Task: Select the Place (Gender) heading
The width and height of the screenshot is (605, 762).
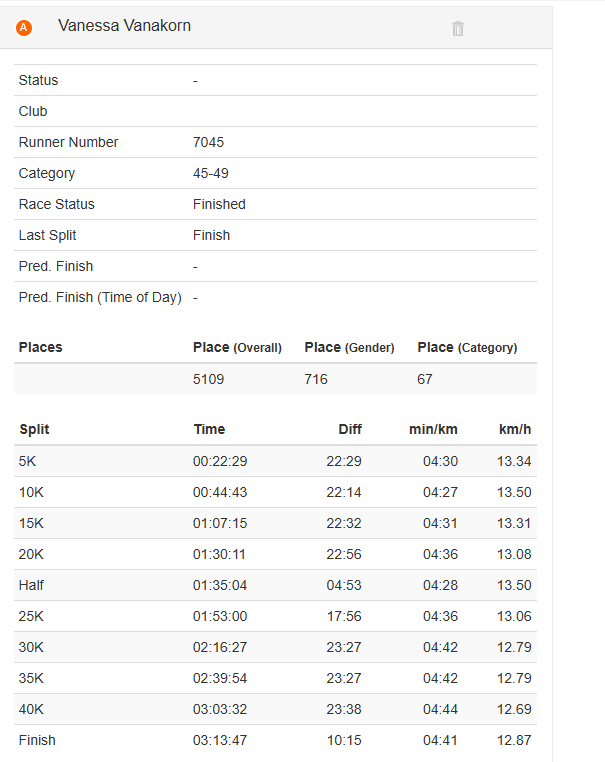Action: (349, 347)
